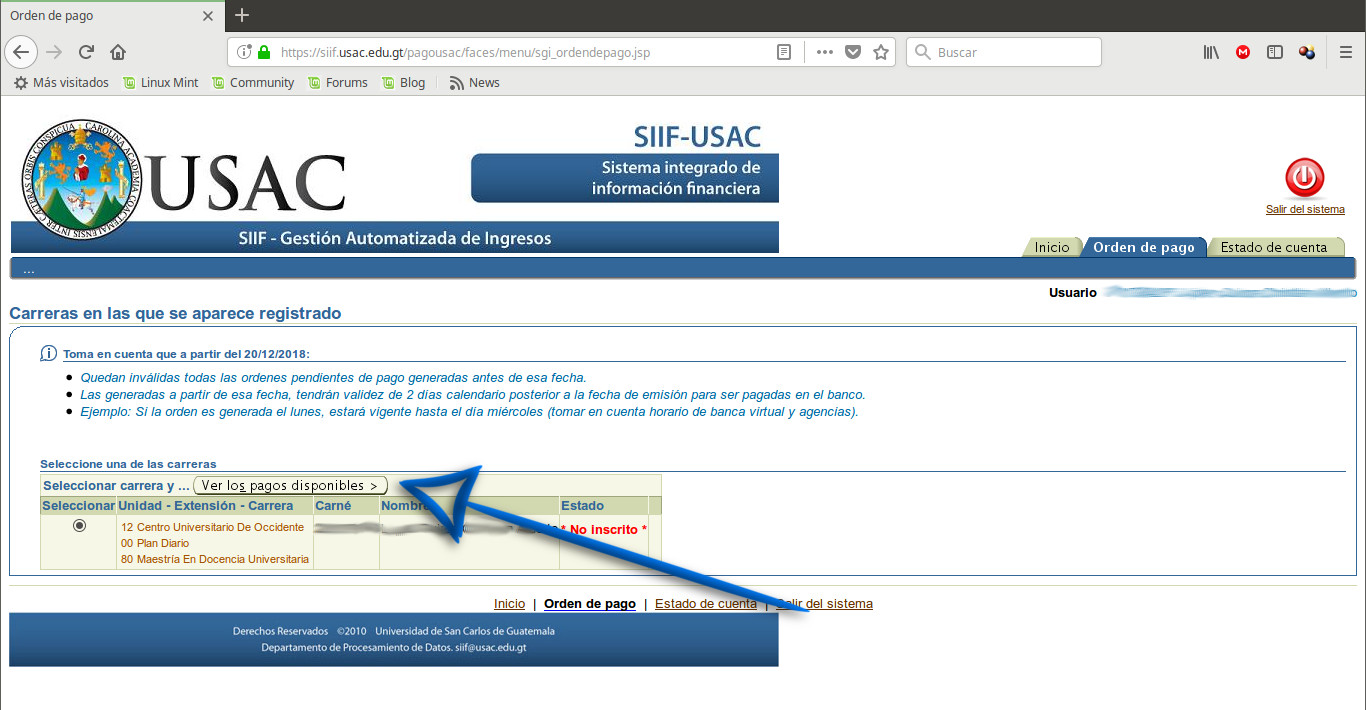Reload the page with the refresh icon
This screenshot has width=1366, height=710.
[87, 52]
